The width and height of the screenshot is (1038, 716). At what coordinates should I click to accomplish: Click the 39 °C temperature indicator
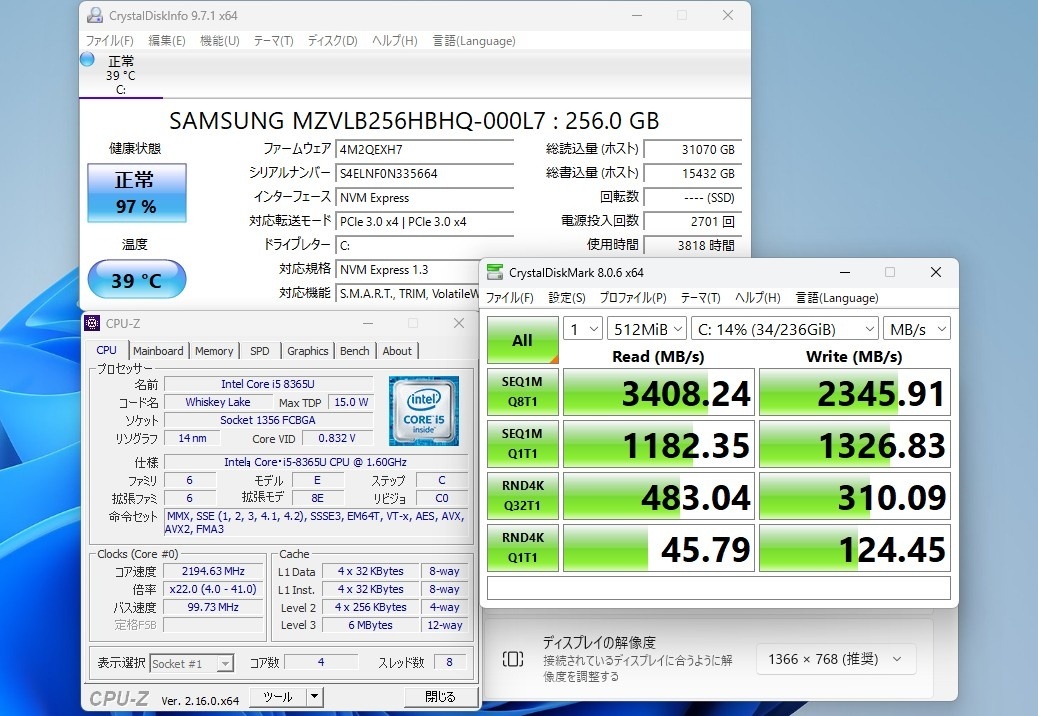click(136, 280)
